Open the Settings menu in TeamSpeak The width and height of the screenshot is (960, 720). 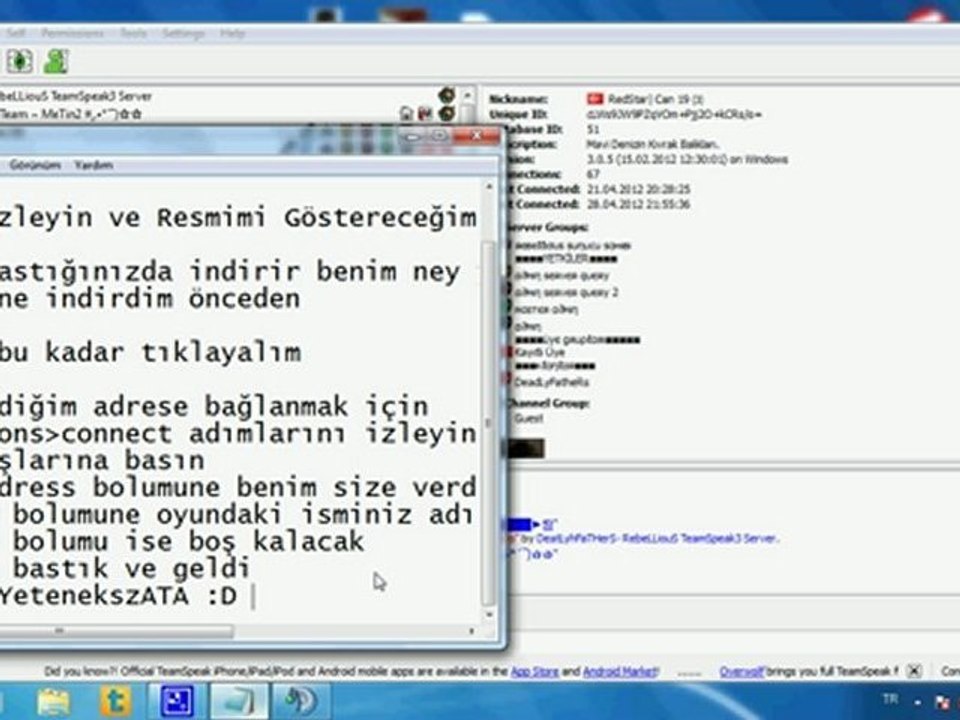point(183,33)
